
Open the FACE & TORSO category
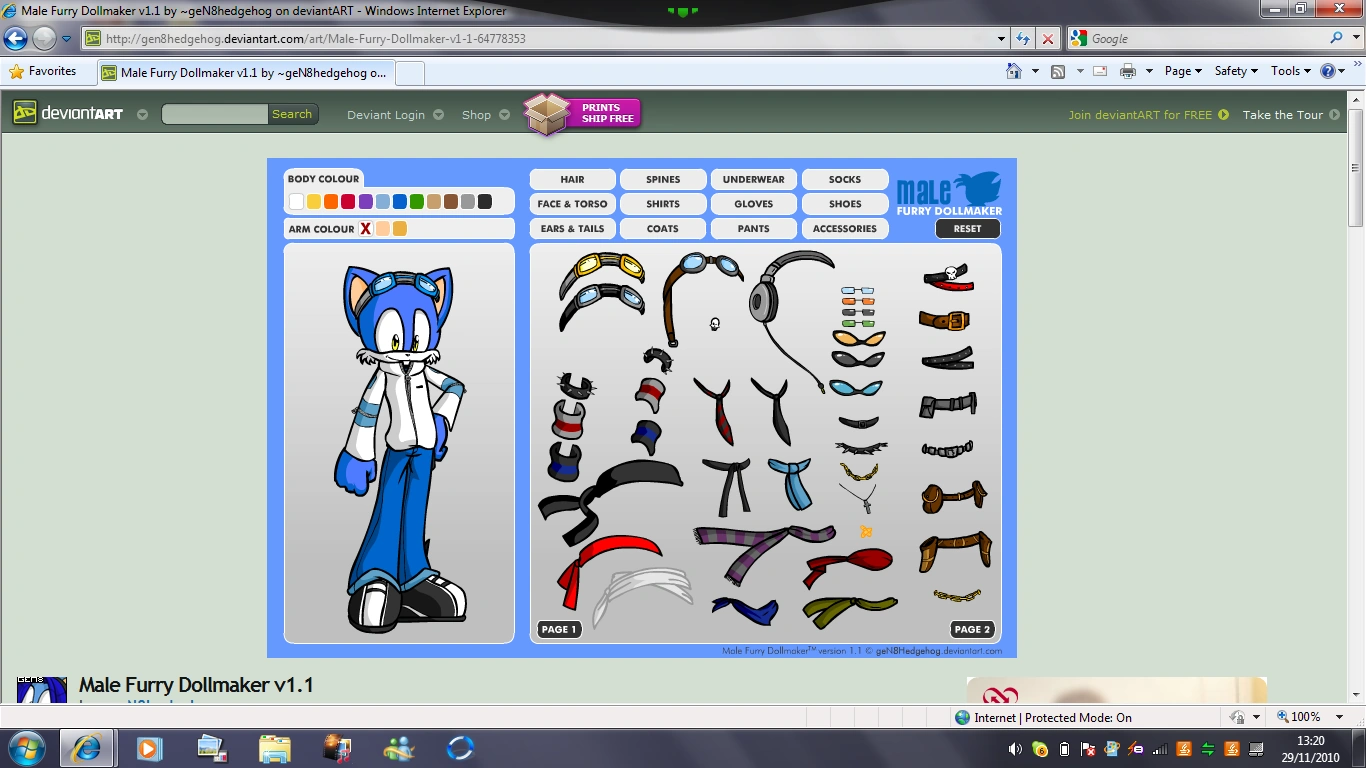pyautogui.click(x=573, y=204)
